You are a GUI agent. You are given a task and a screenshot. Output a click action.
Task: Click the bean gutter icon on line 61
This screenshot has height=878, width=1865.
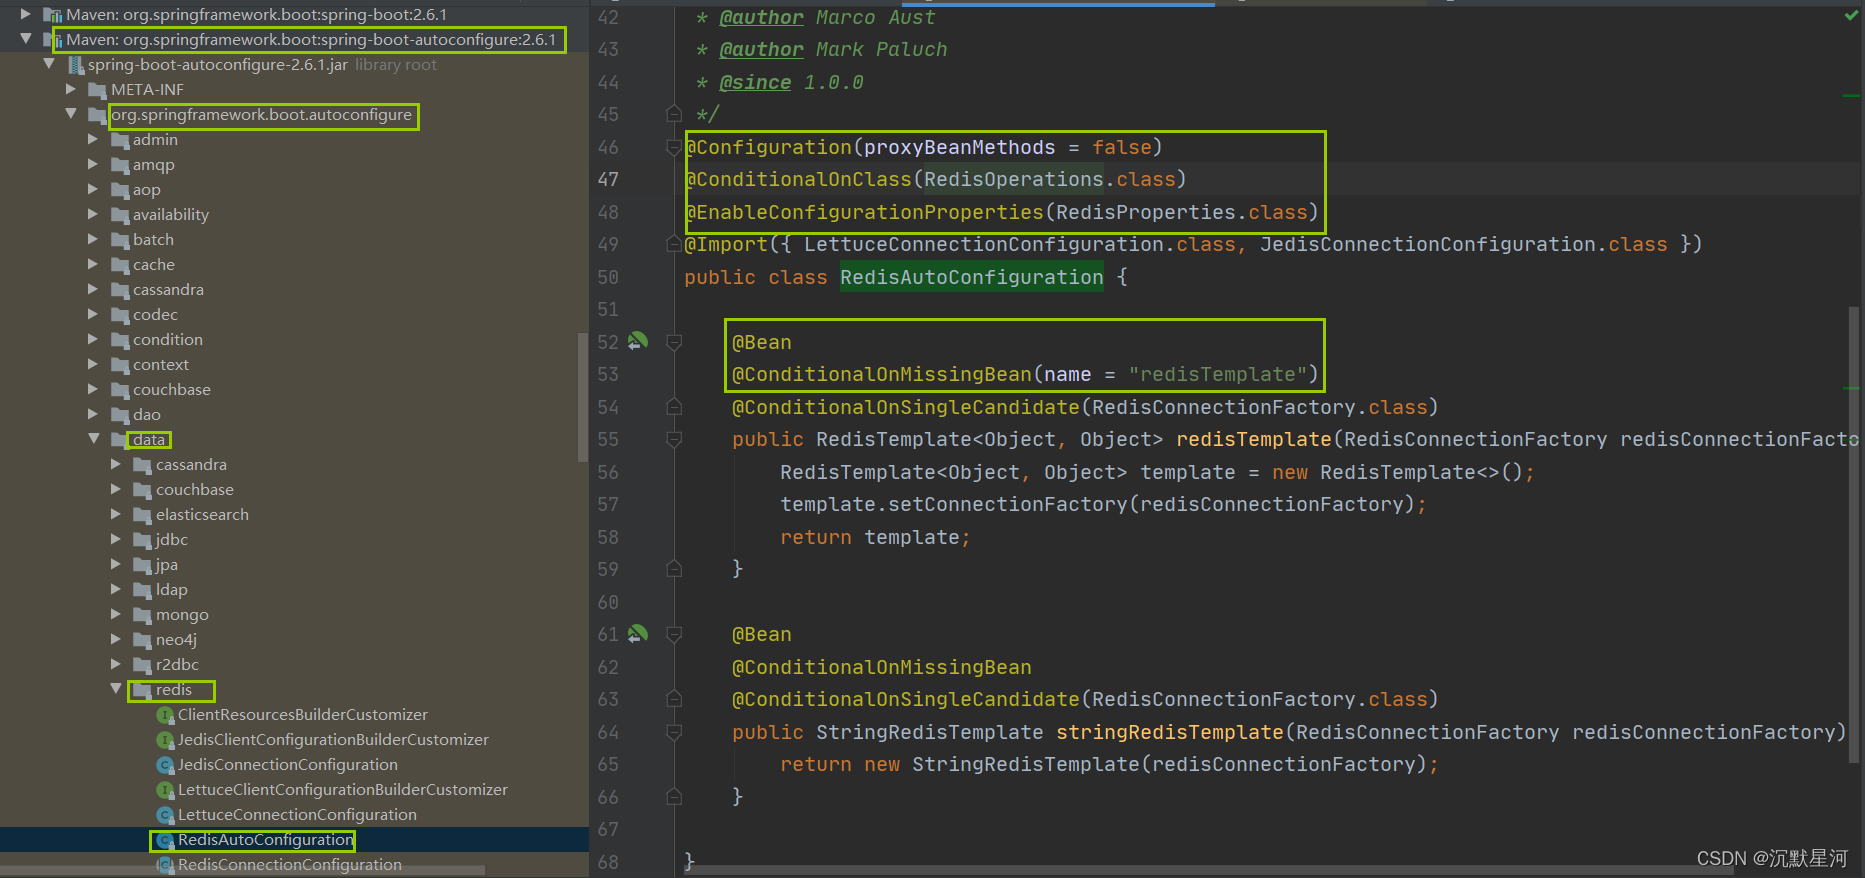[x=637, y=634]
